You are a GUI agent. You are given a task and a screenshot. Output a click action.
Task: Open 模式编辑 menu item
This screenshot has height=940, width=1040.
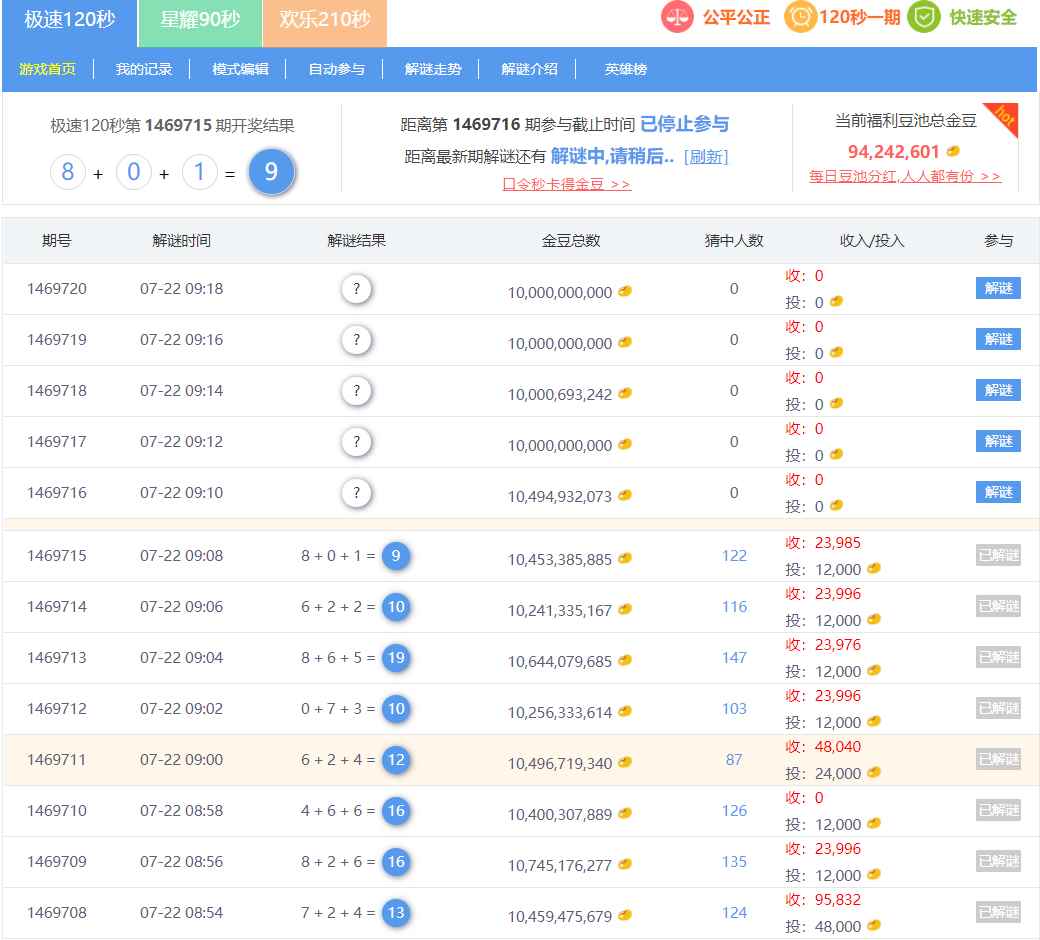[x=240, y=69]
